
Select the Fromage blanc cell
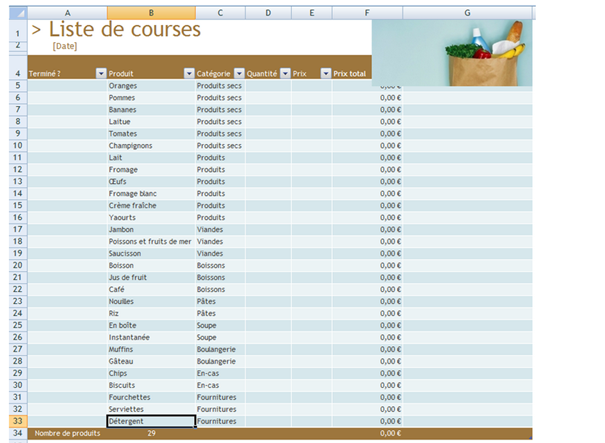point(151,193)
